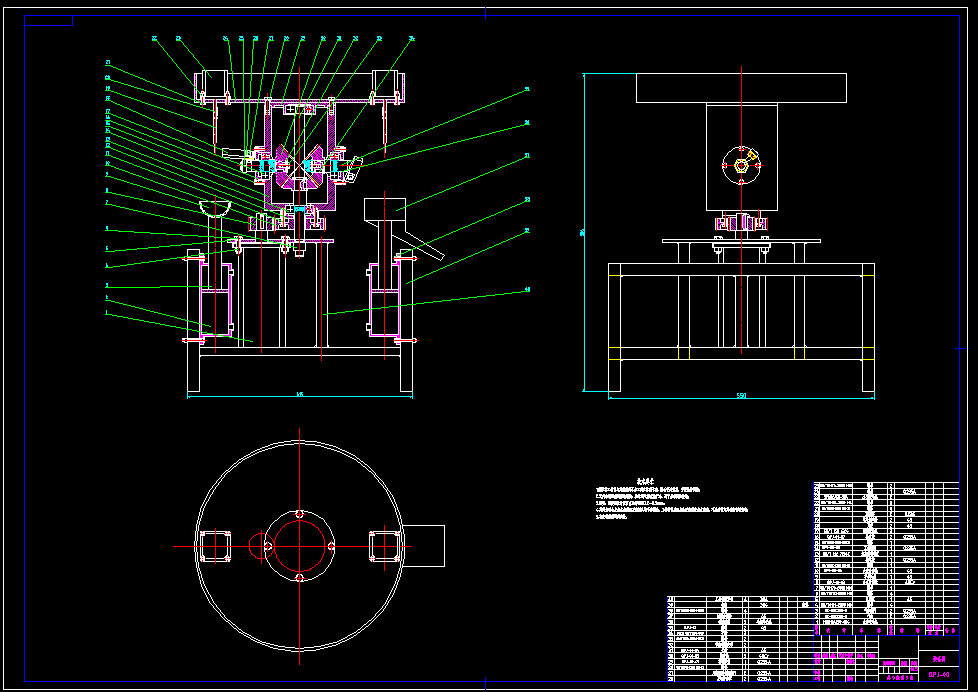Select the width dimension text under section view
Image resolution: width=978 pixels, height=692 pixels.
(300, 394)
